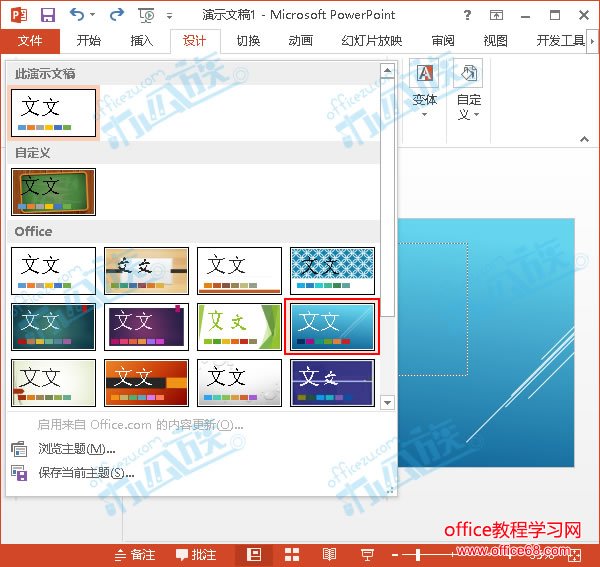The height and width of the screenshot is (567, 600).
Task: Click the Redo arrow icon
Action: pyautogui.click(x=116, y=15)
